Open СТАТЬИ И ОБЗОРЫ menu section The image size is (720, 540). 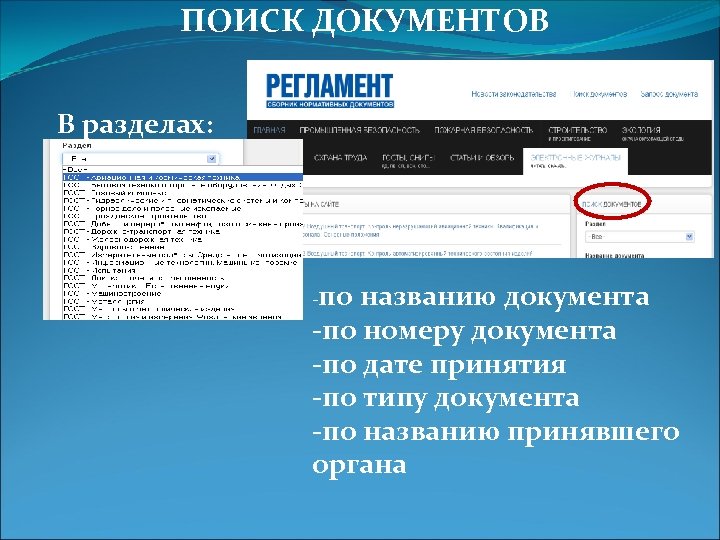[482, 158]
